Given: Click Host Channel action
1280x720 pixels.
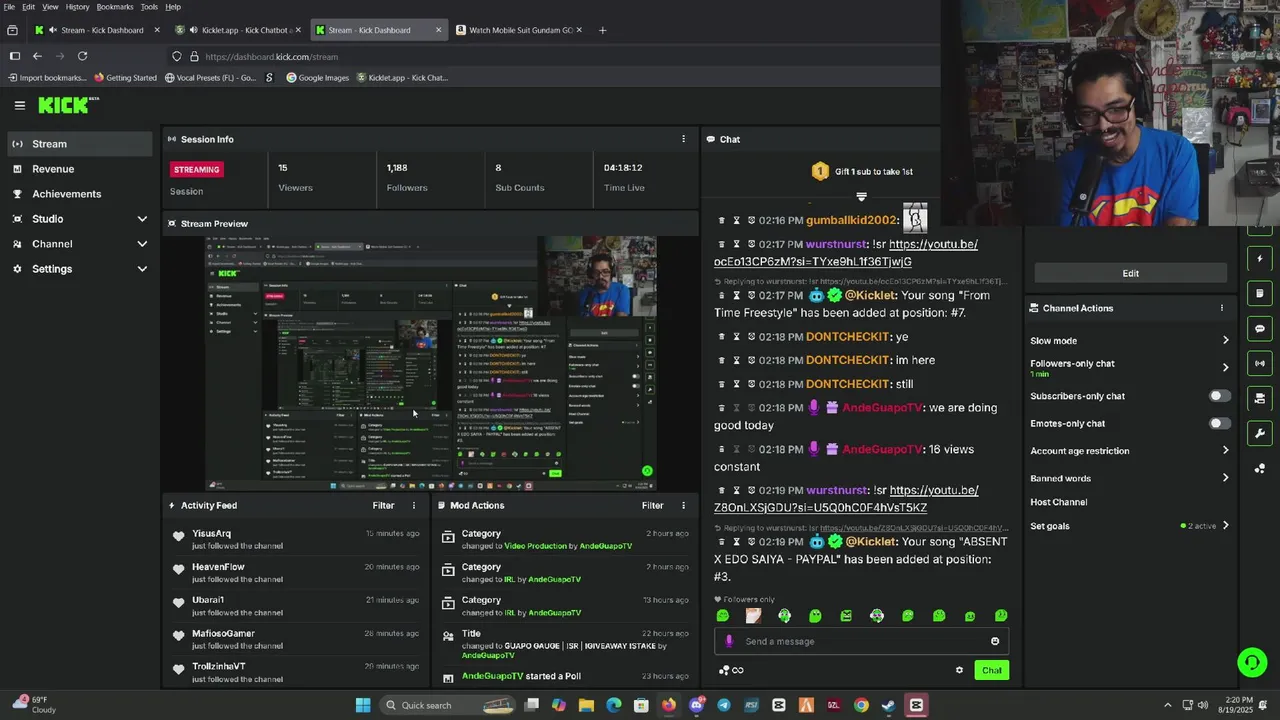Looking at the screenshot, I should (x=1059, y=502).
